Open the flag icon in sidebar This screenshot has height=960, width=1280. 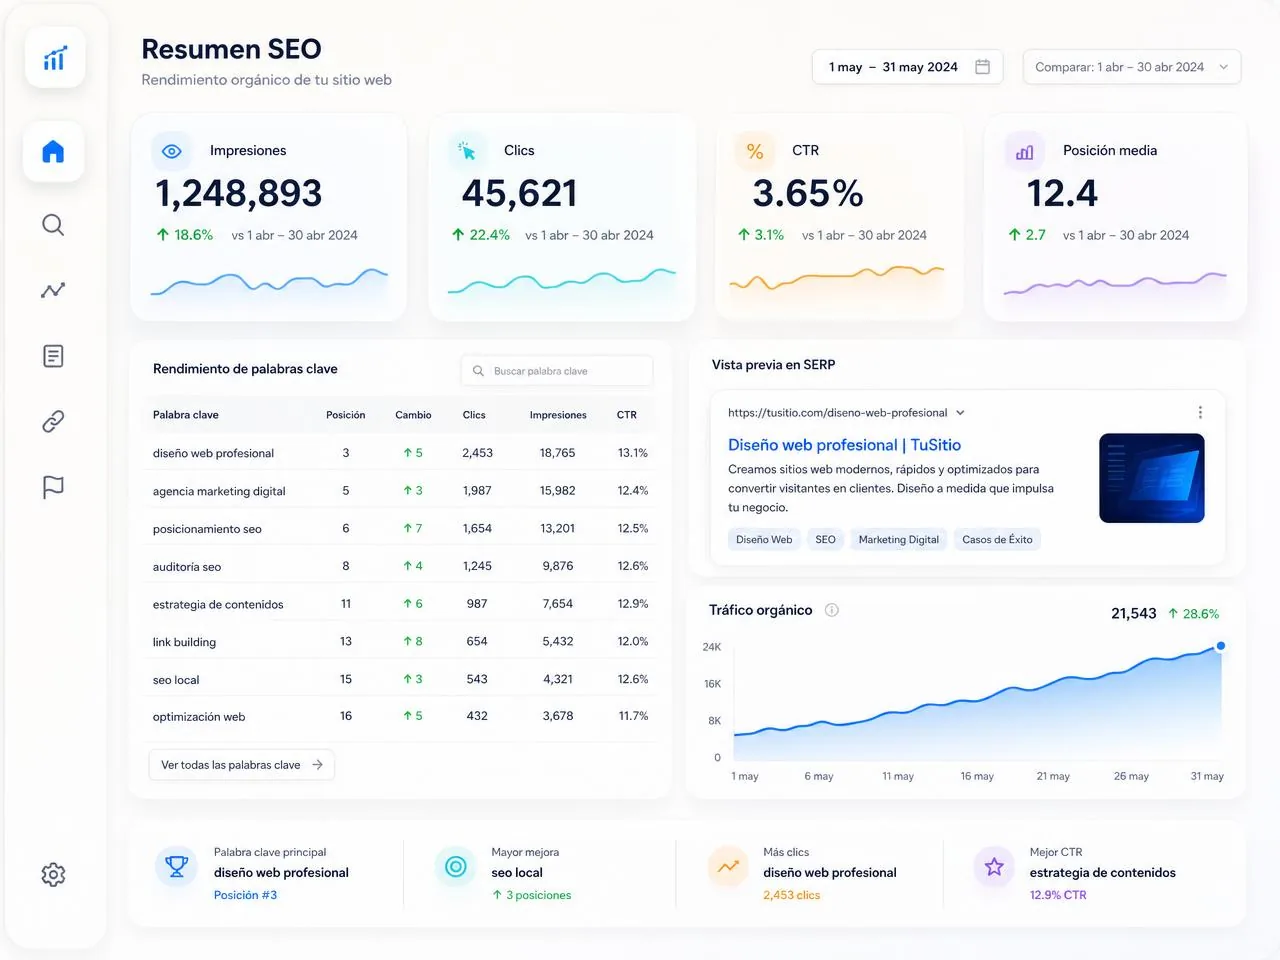pos(53,487)
